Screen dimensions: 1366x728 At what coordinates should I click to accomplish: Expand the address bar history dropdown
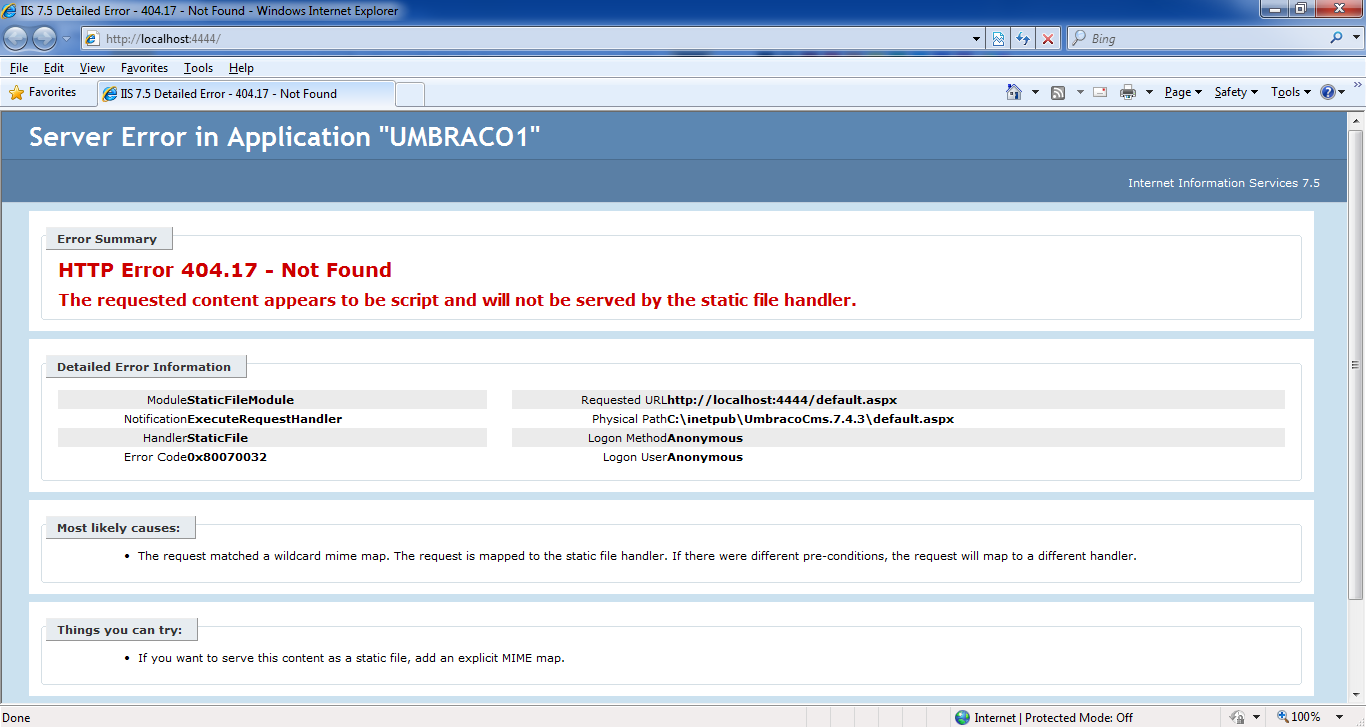pyautogui.click(x=977, y=39)
